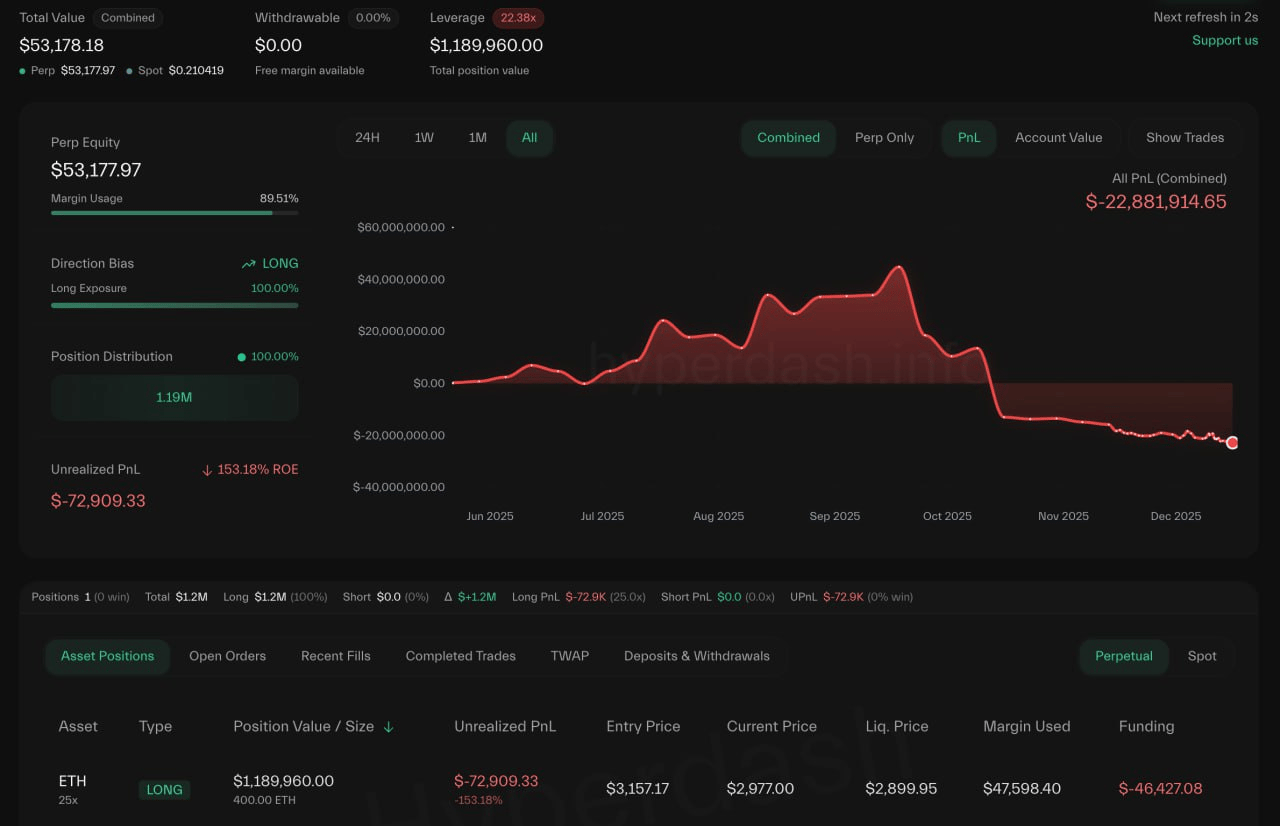The width and height of the screenshot is (1280, 826).
Task: Open the Deposits & Withdrawals tab
Action: [697, 656]
